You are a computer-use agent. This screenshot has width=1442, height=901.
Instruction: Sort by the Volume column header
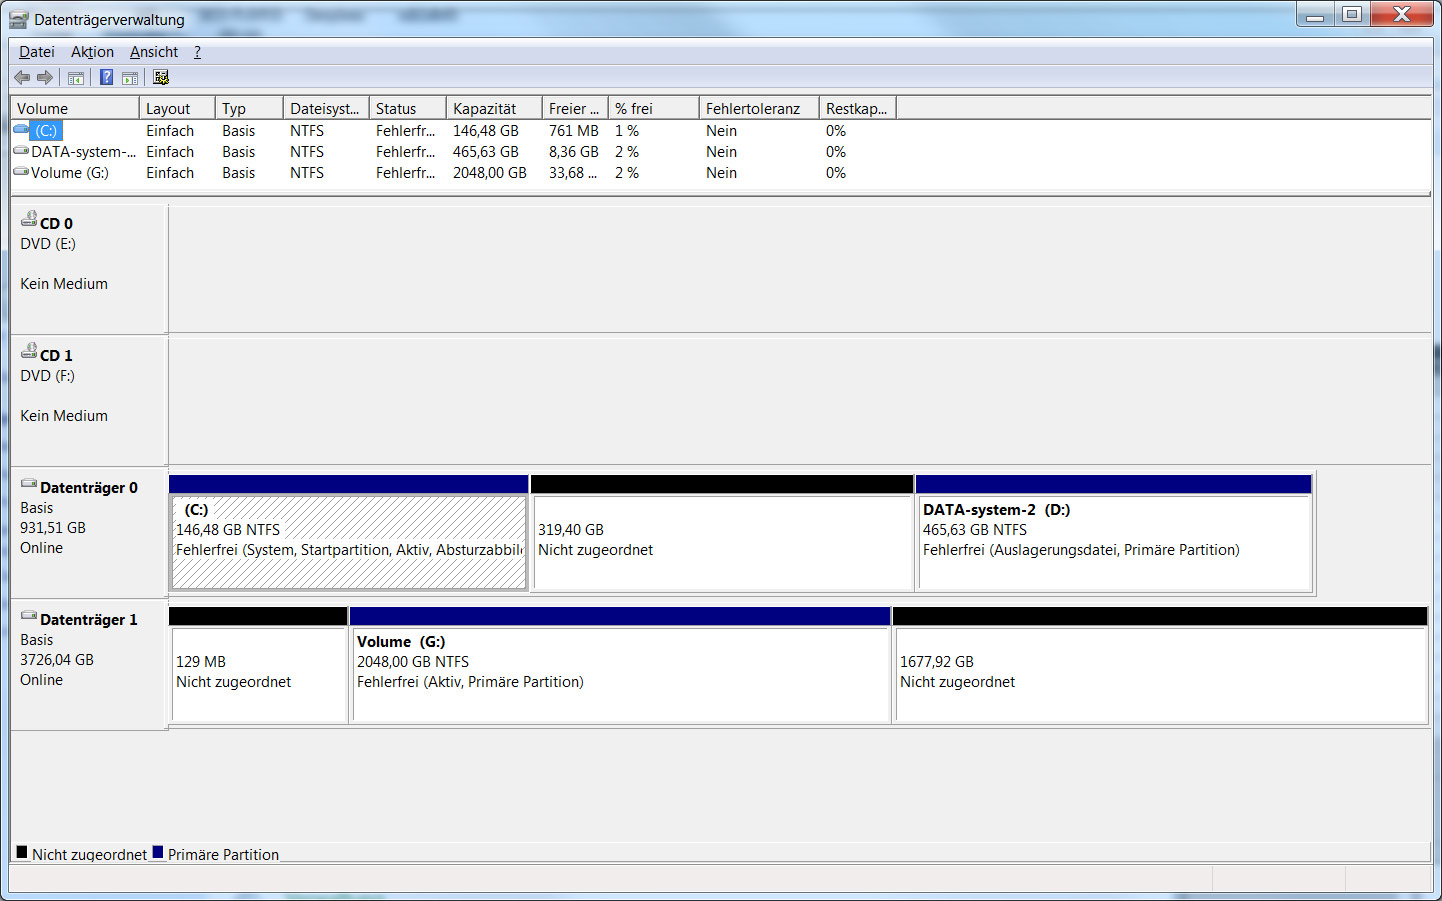pos(75,108)
